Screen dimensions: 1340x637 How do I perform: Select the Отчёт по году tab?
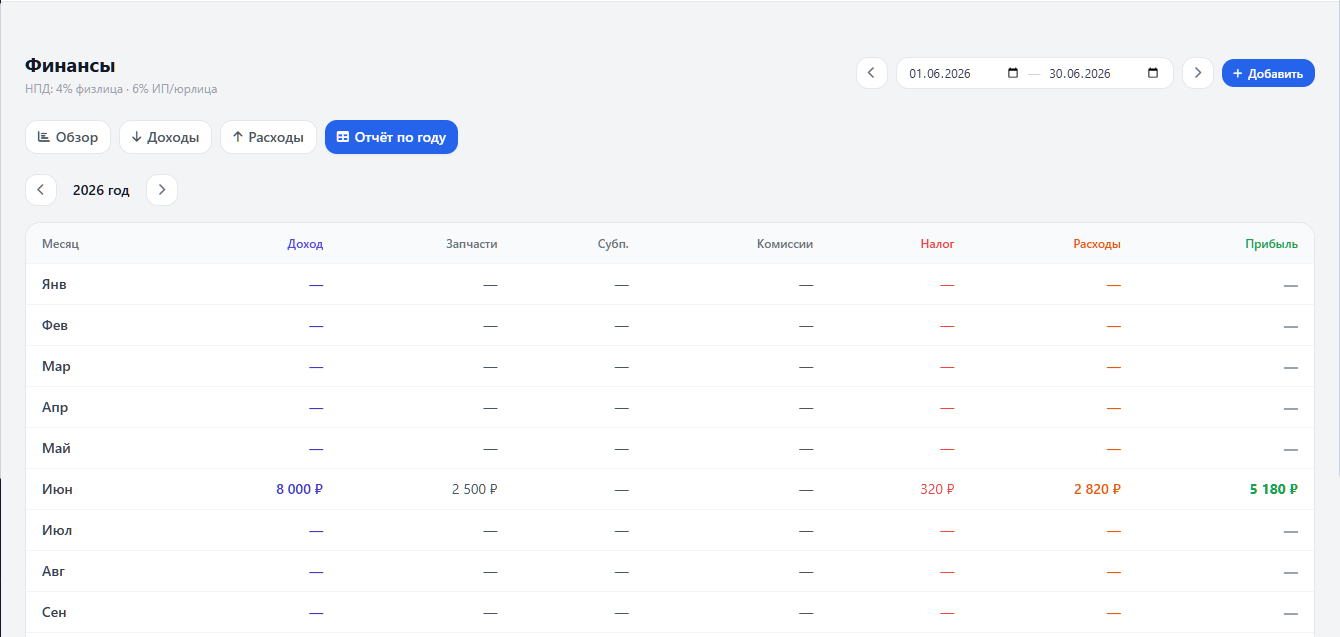[x=391, y=137]
